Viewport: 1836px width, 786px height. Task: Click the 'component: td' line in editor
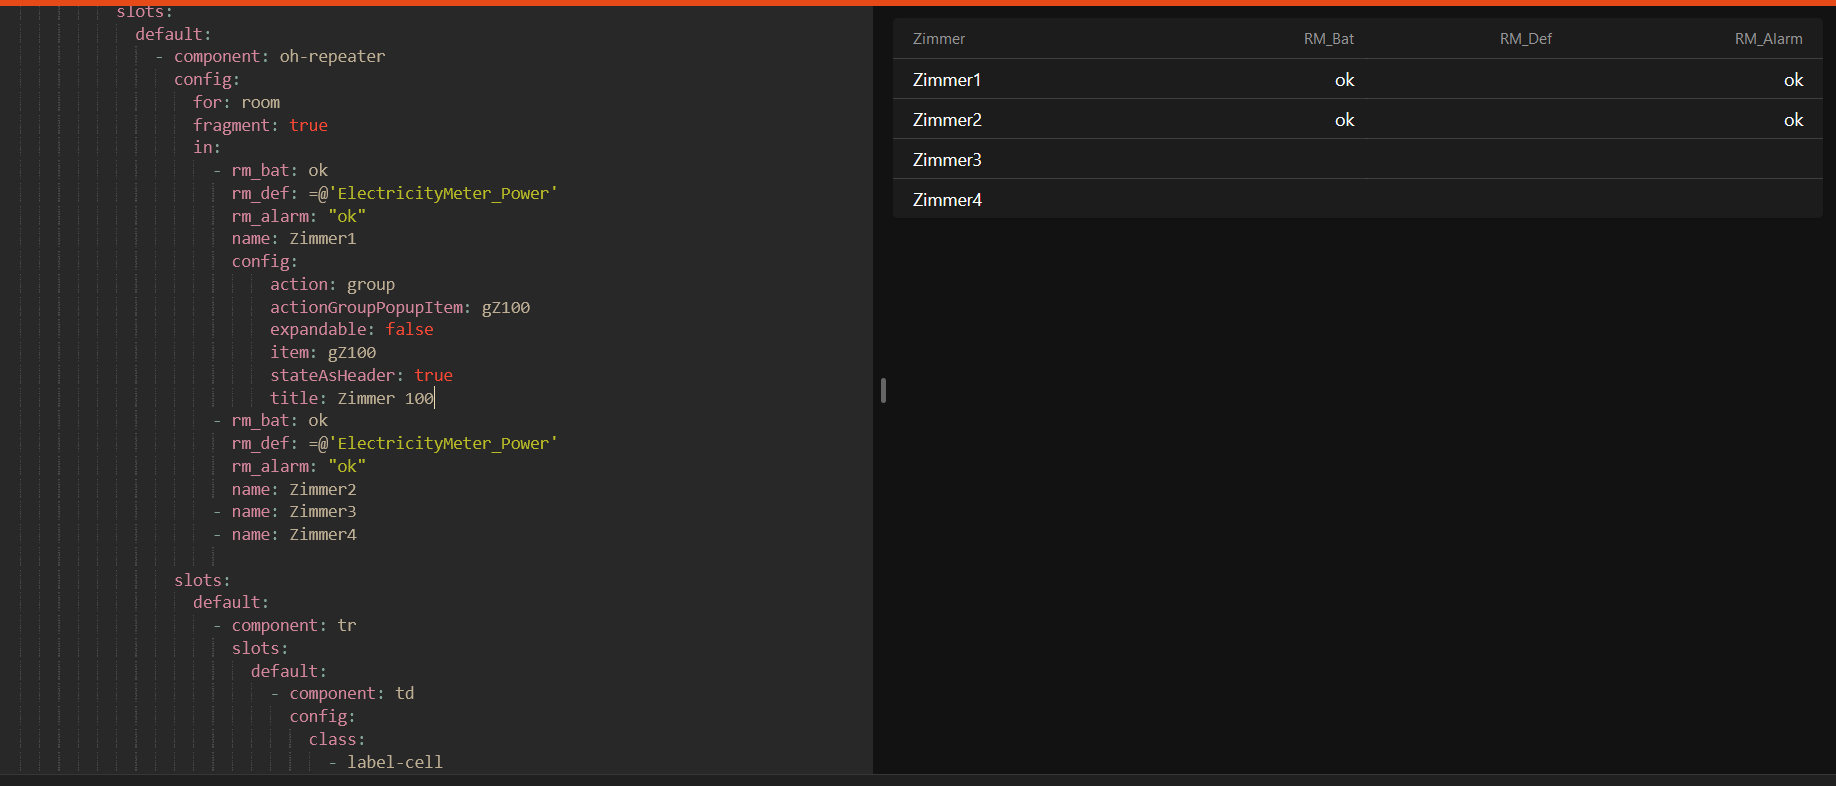pos(351,694)
